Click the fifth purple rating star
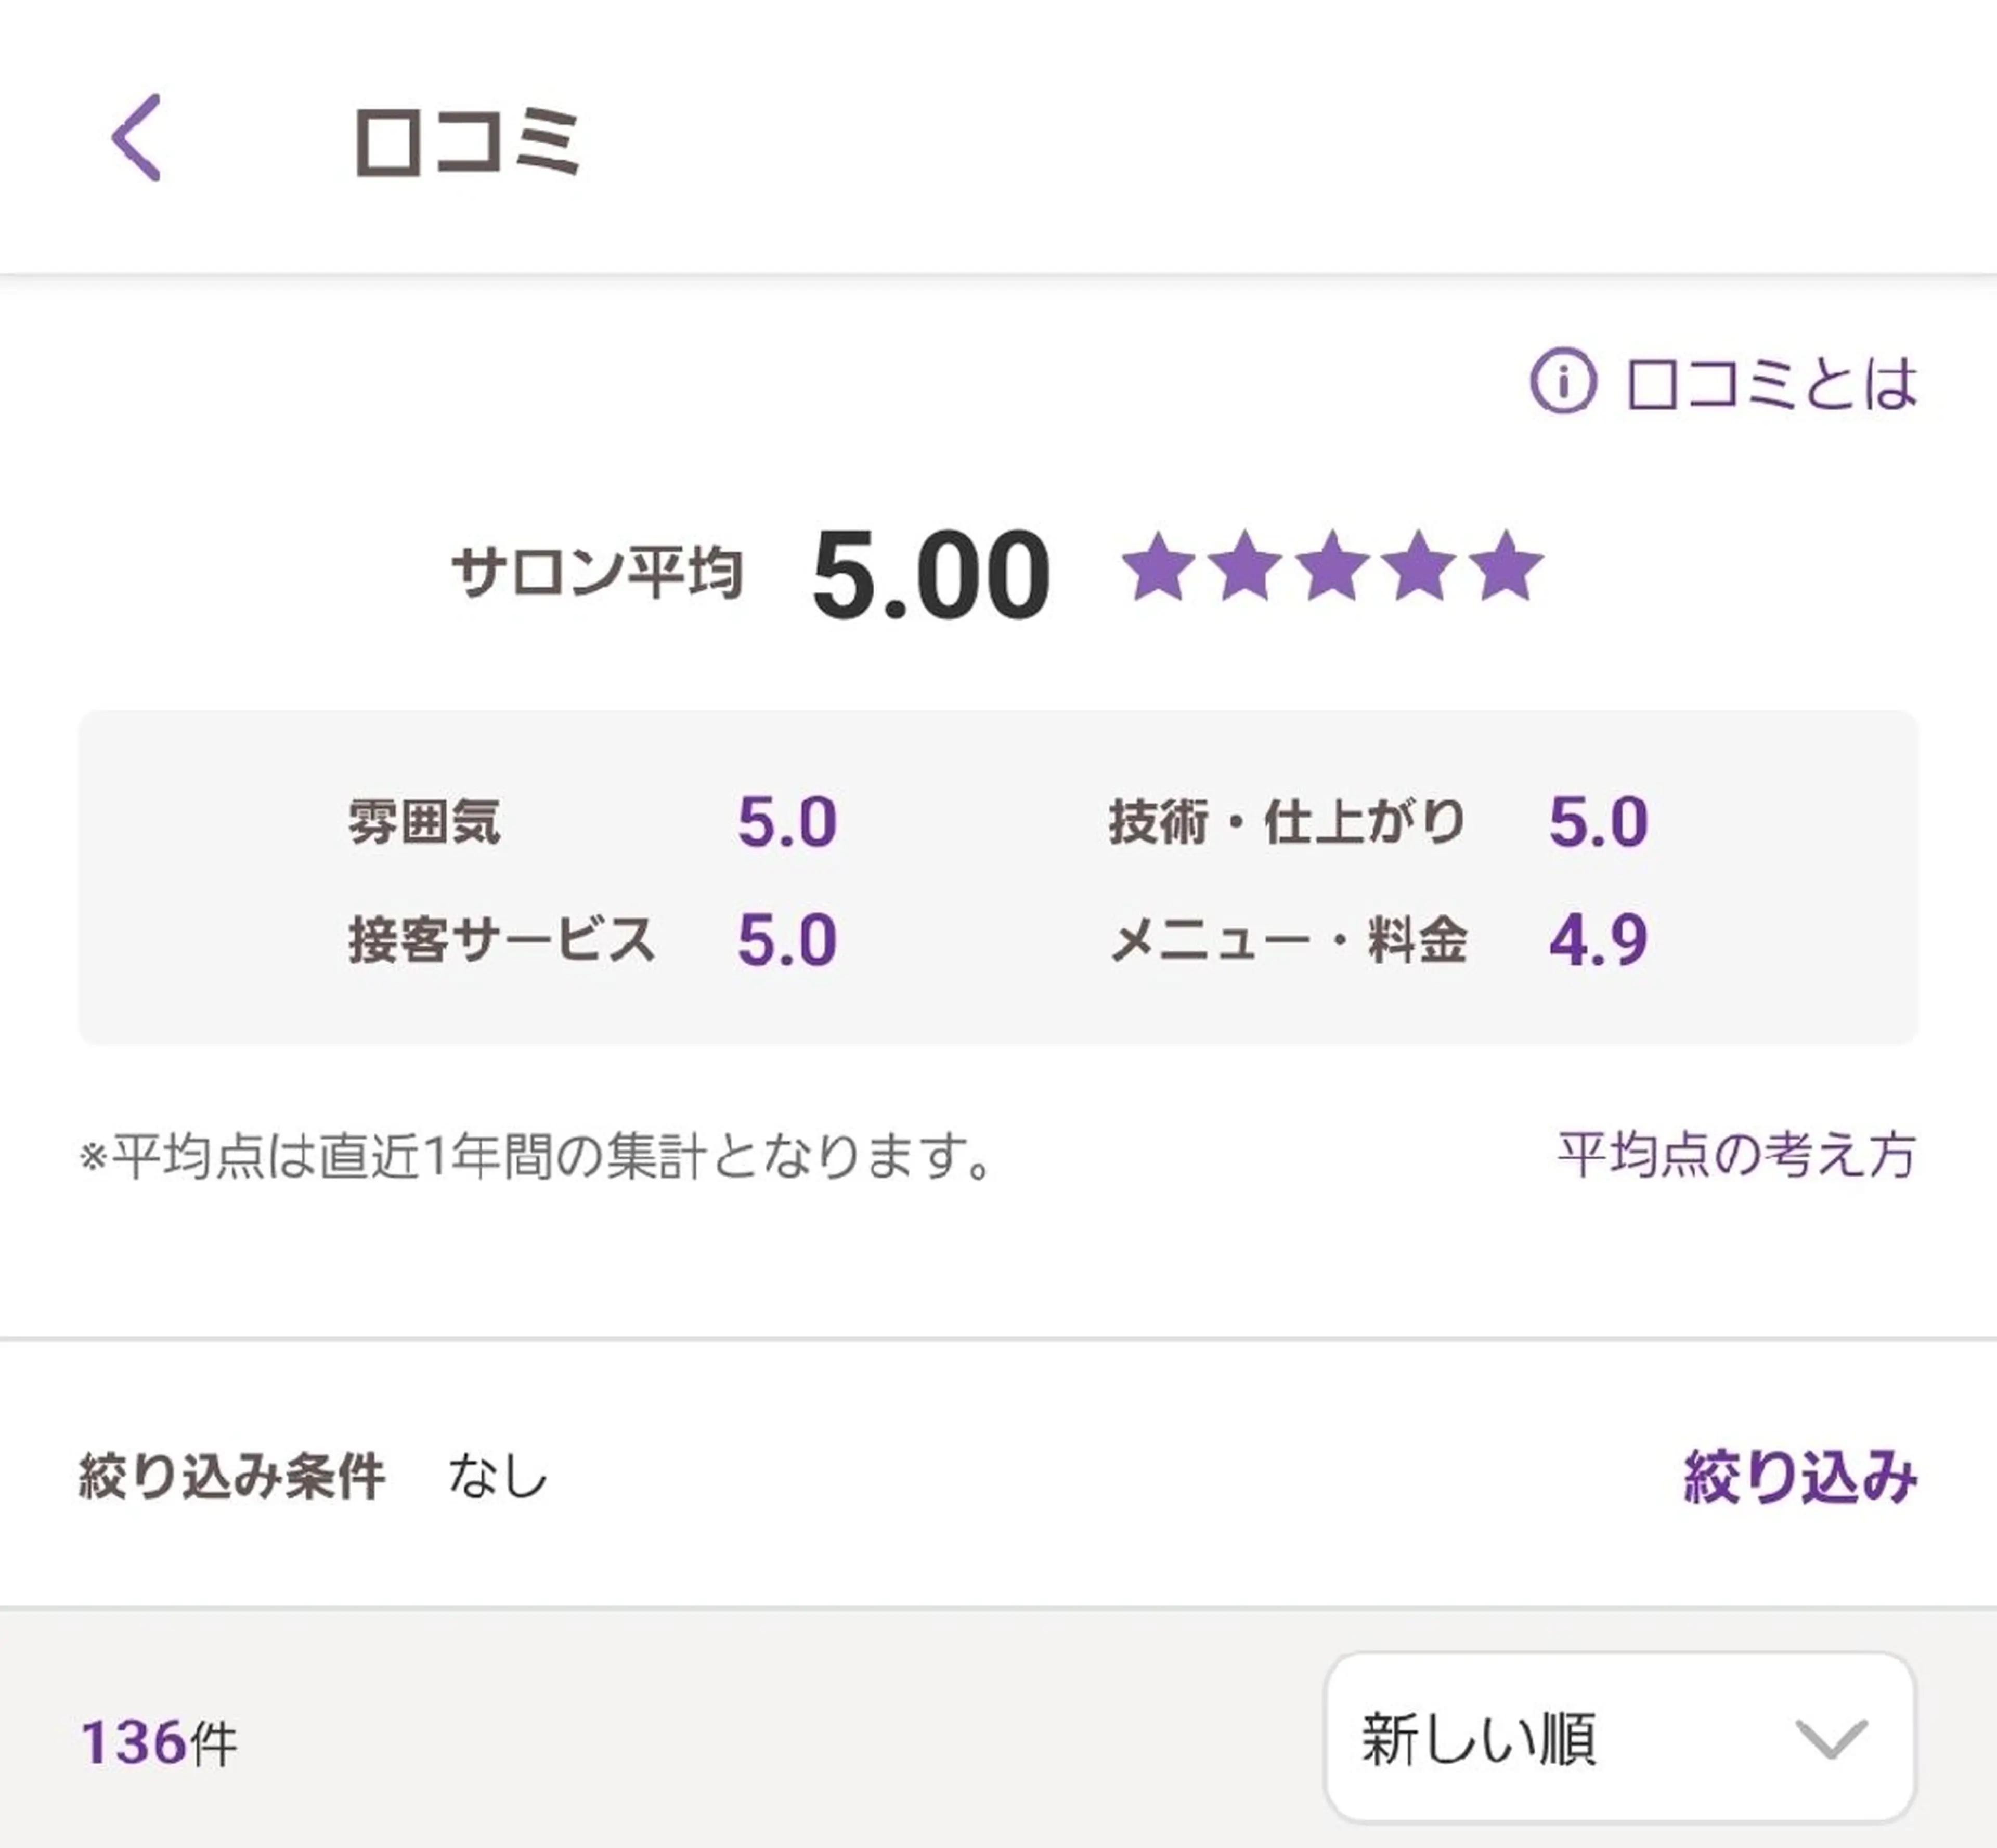Image resolution: width=1997 pixels, height=1848 pixels. [1506, 568]
